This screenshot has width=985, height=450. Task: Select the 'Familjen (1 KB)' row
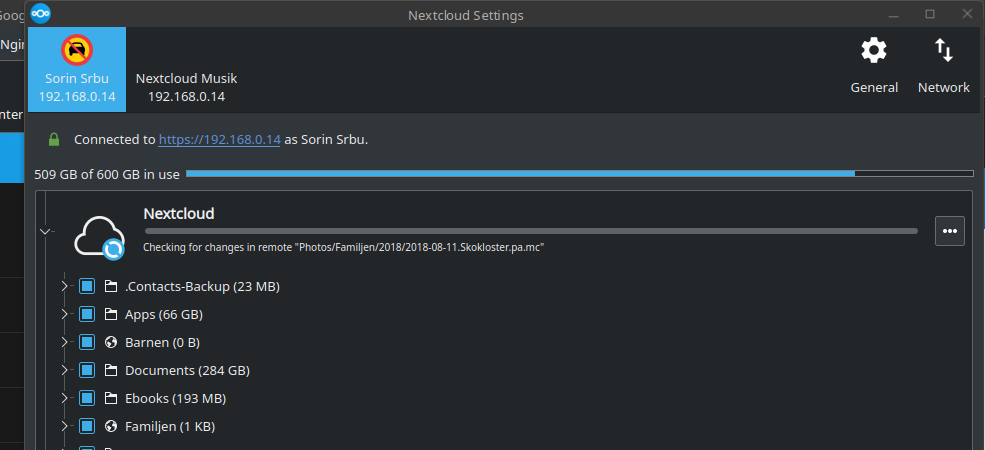(x=170, y=427)
